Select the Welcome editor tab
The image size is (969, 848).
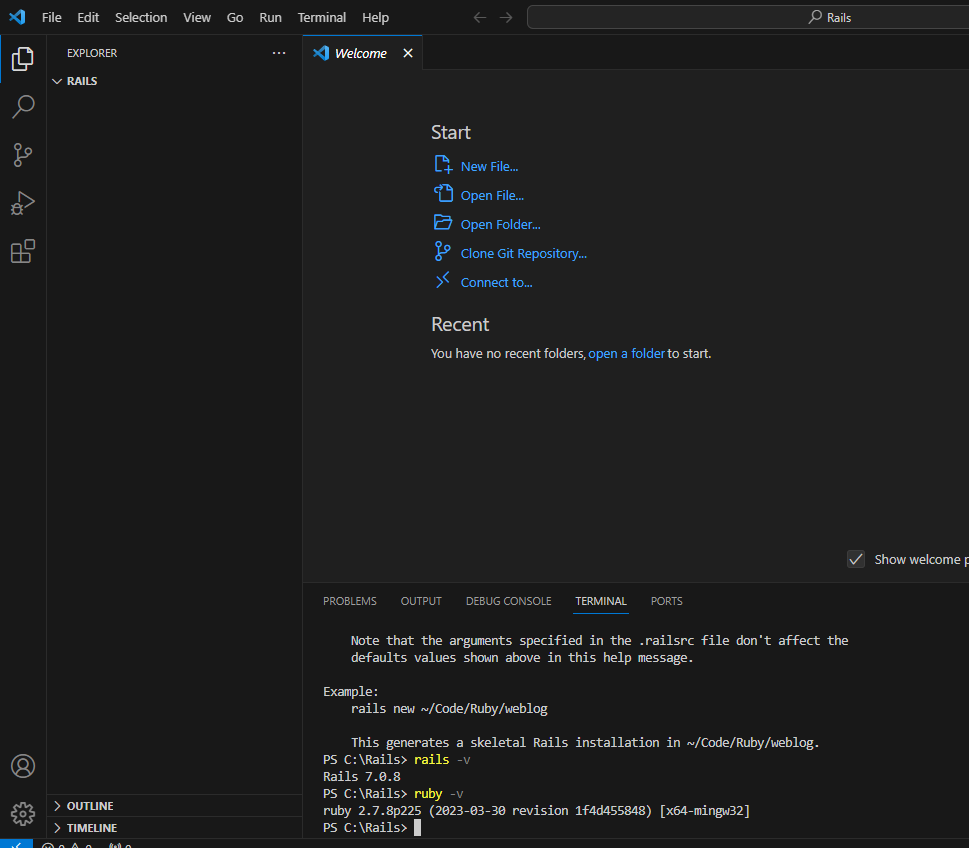361,53
